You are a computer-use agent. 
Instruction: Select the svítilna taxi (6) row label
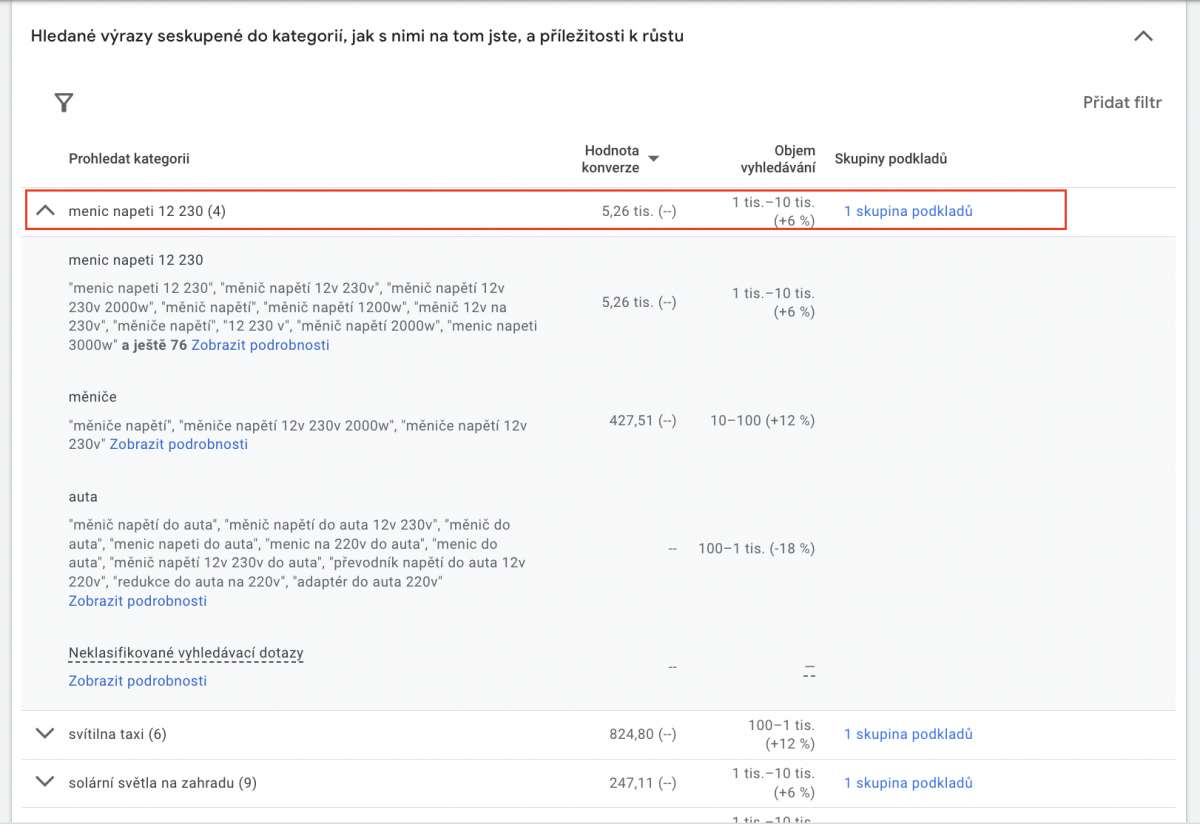(117, 734)
